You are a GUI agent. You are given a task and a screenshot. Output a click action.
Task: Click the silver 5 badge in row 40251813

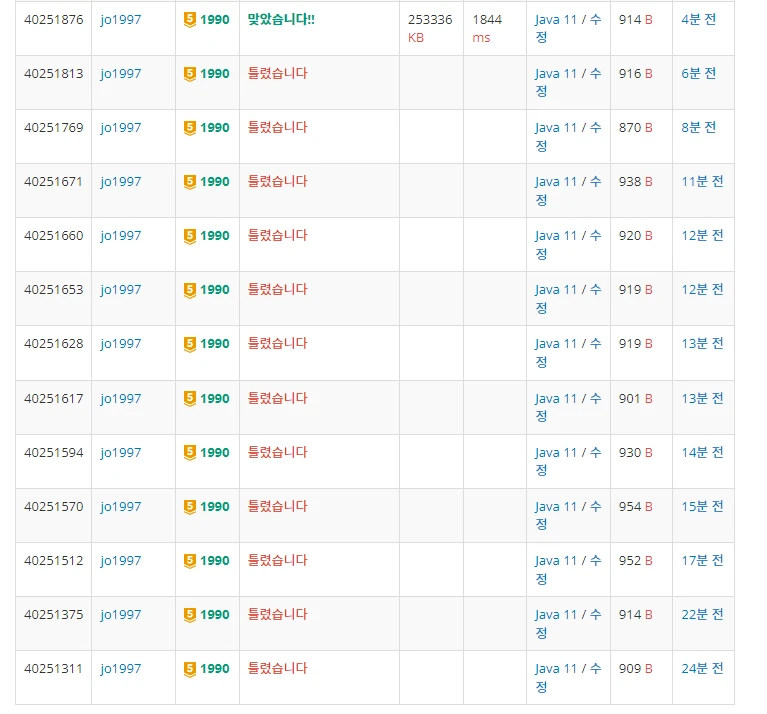pyautogui.click(x=190, y=74)
